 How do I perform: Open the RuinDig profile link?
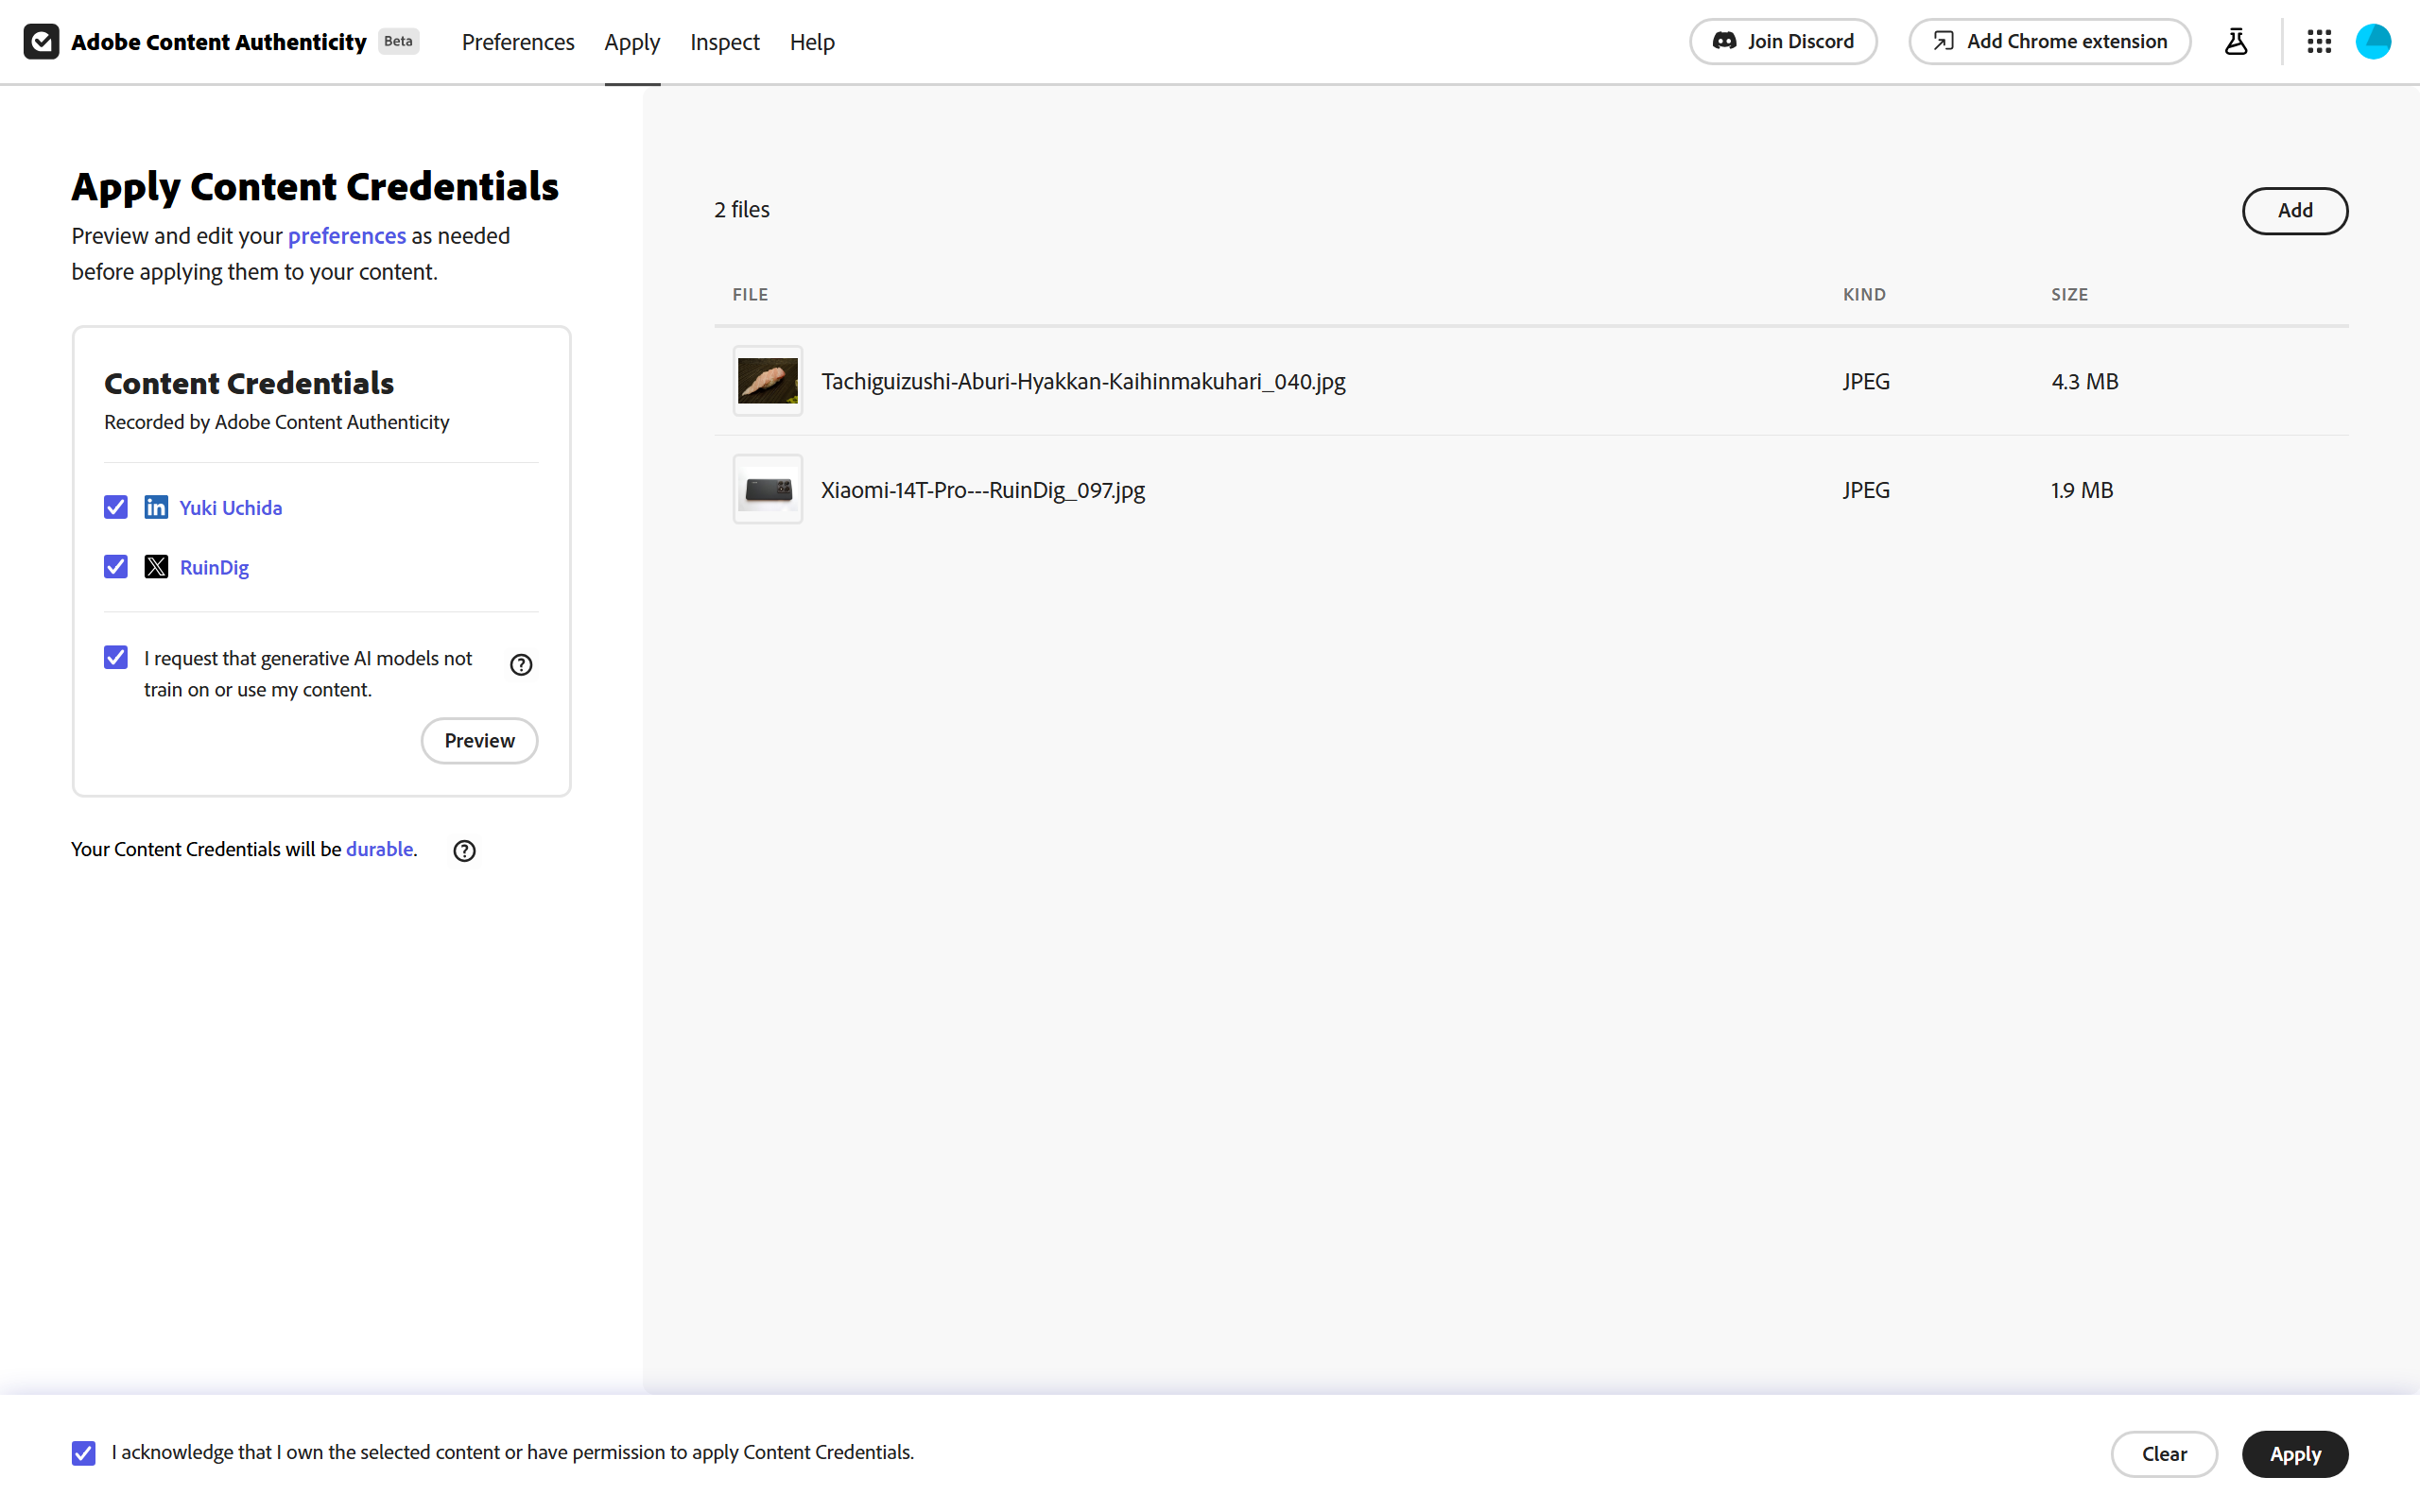click(x=214, y=568)
